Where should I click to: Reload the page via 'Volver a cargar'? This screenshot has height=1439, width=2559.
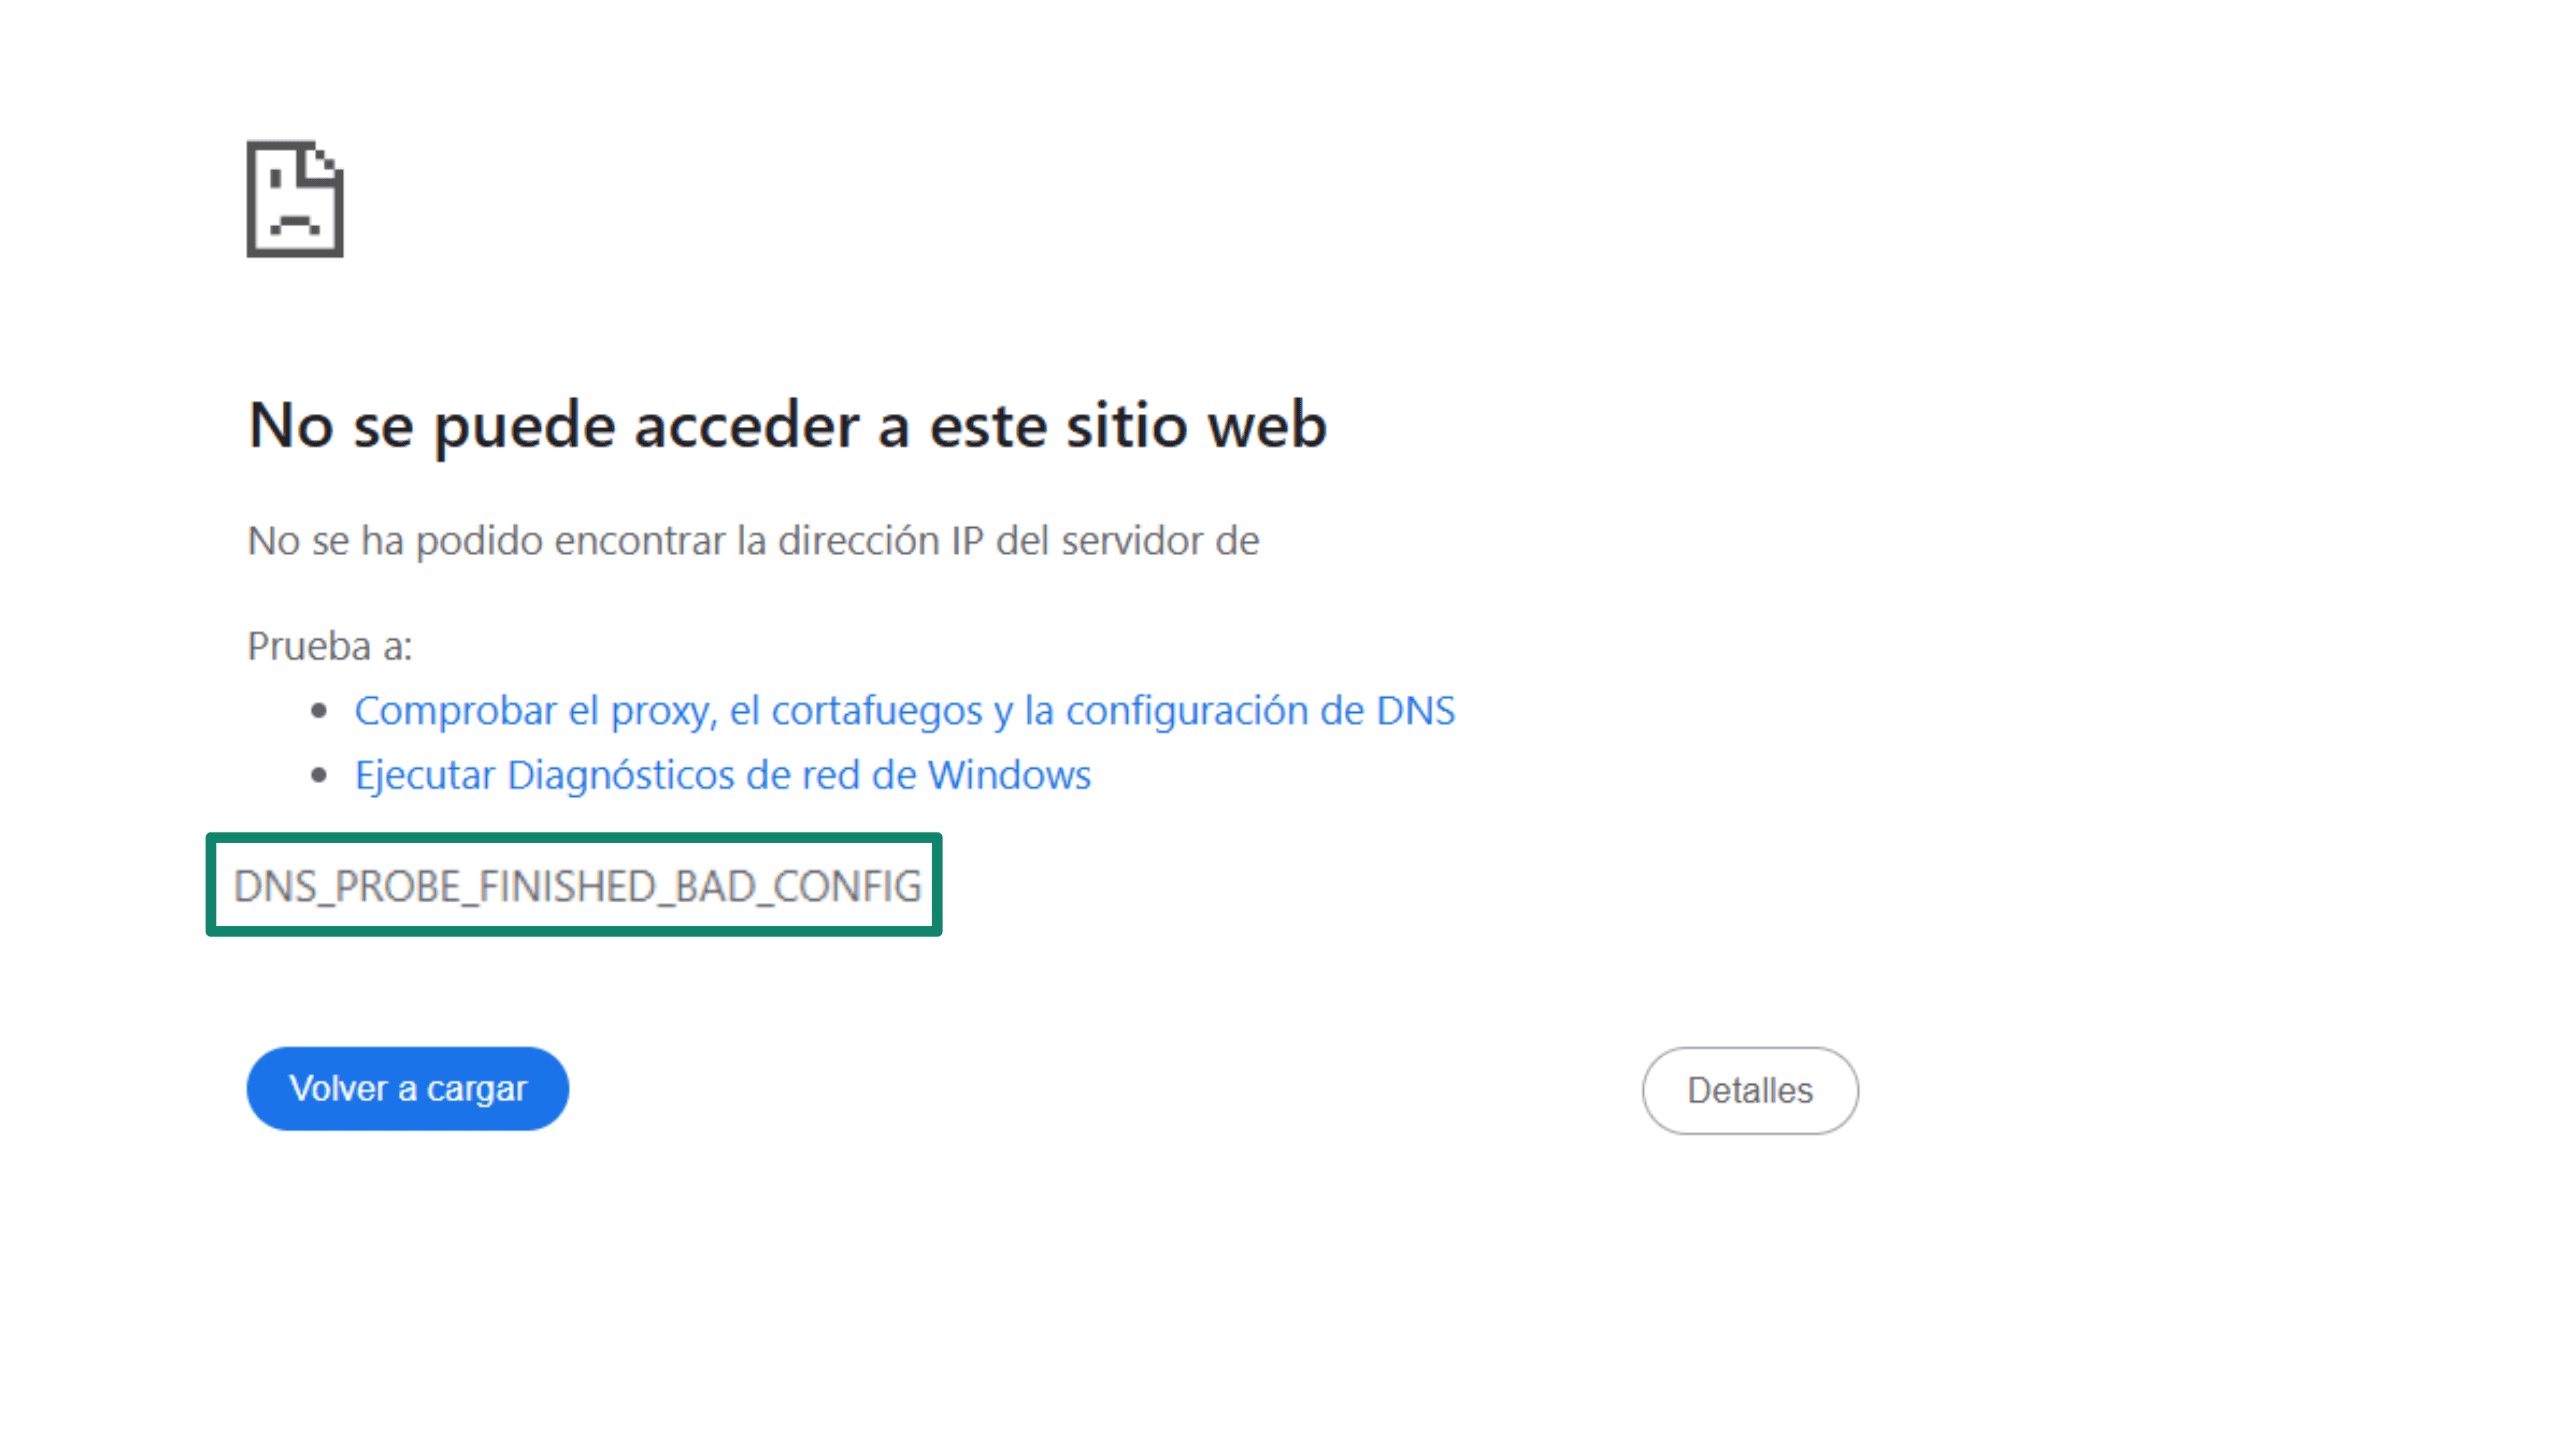pyautogui.click(x=407, y=1088)
